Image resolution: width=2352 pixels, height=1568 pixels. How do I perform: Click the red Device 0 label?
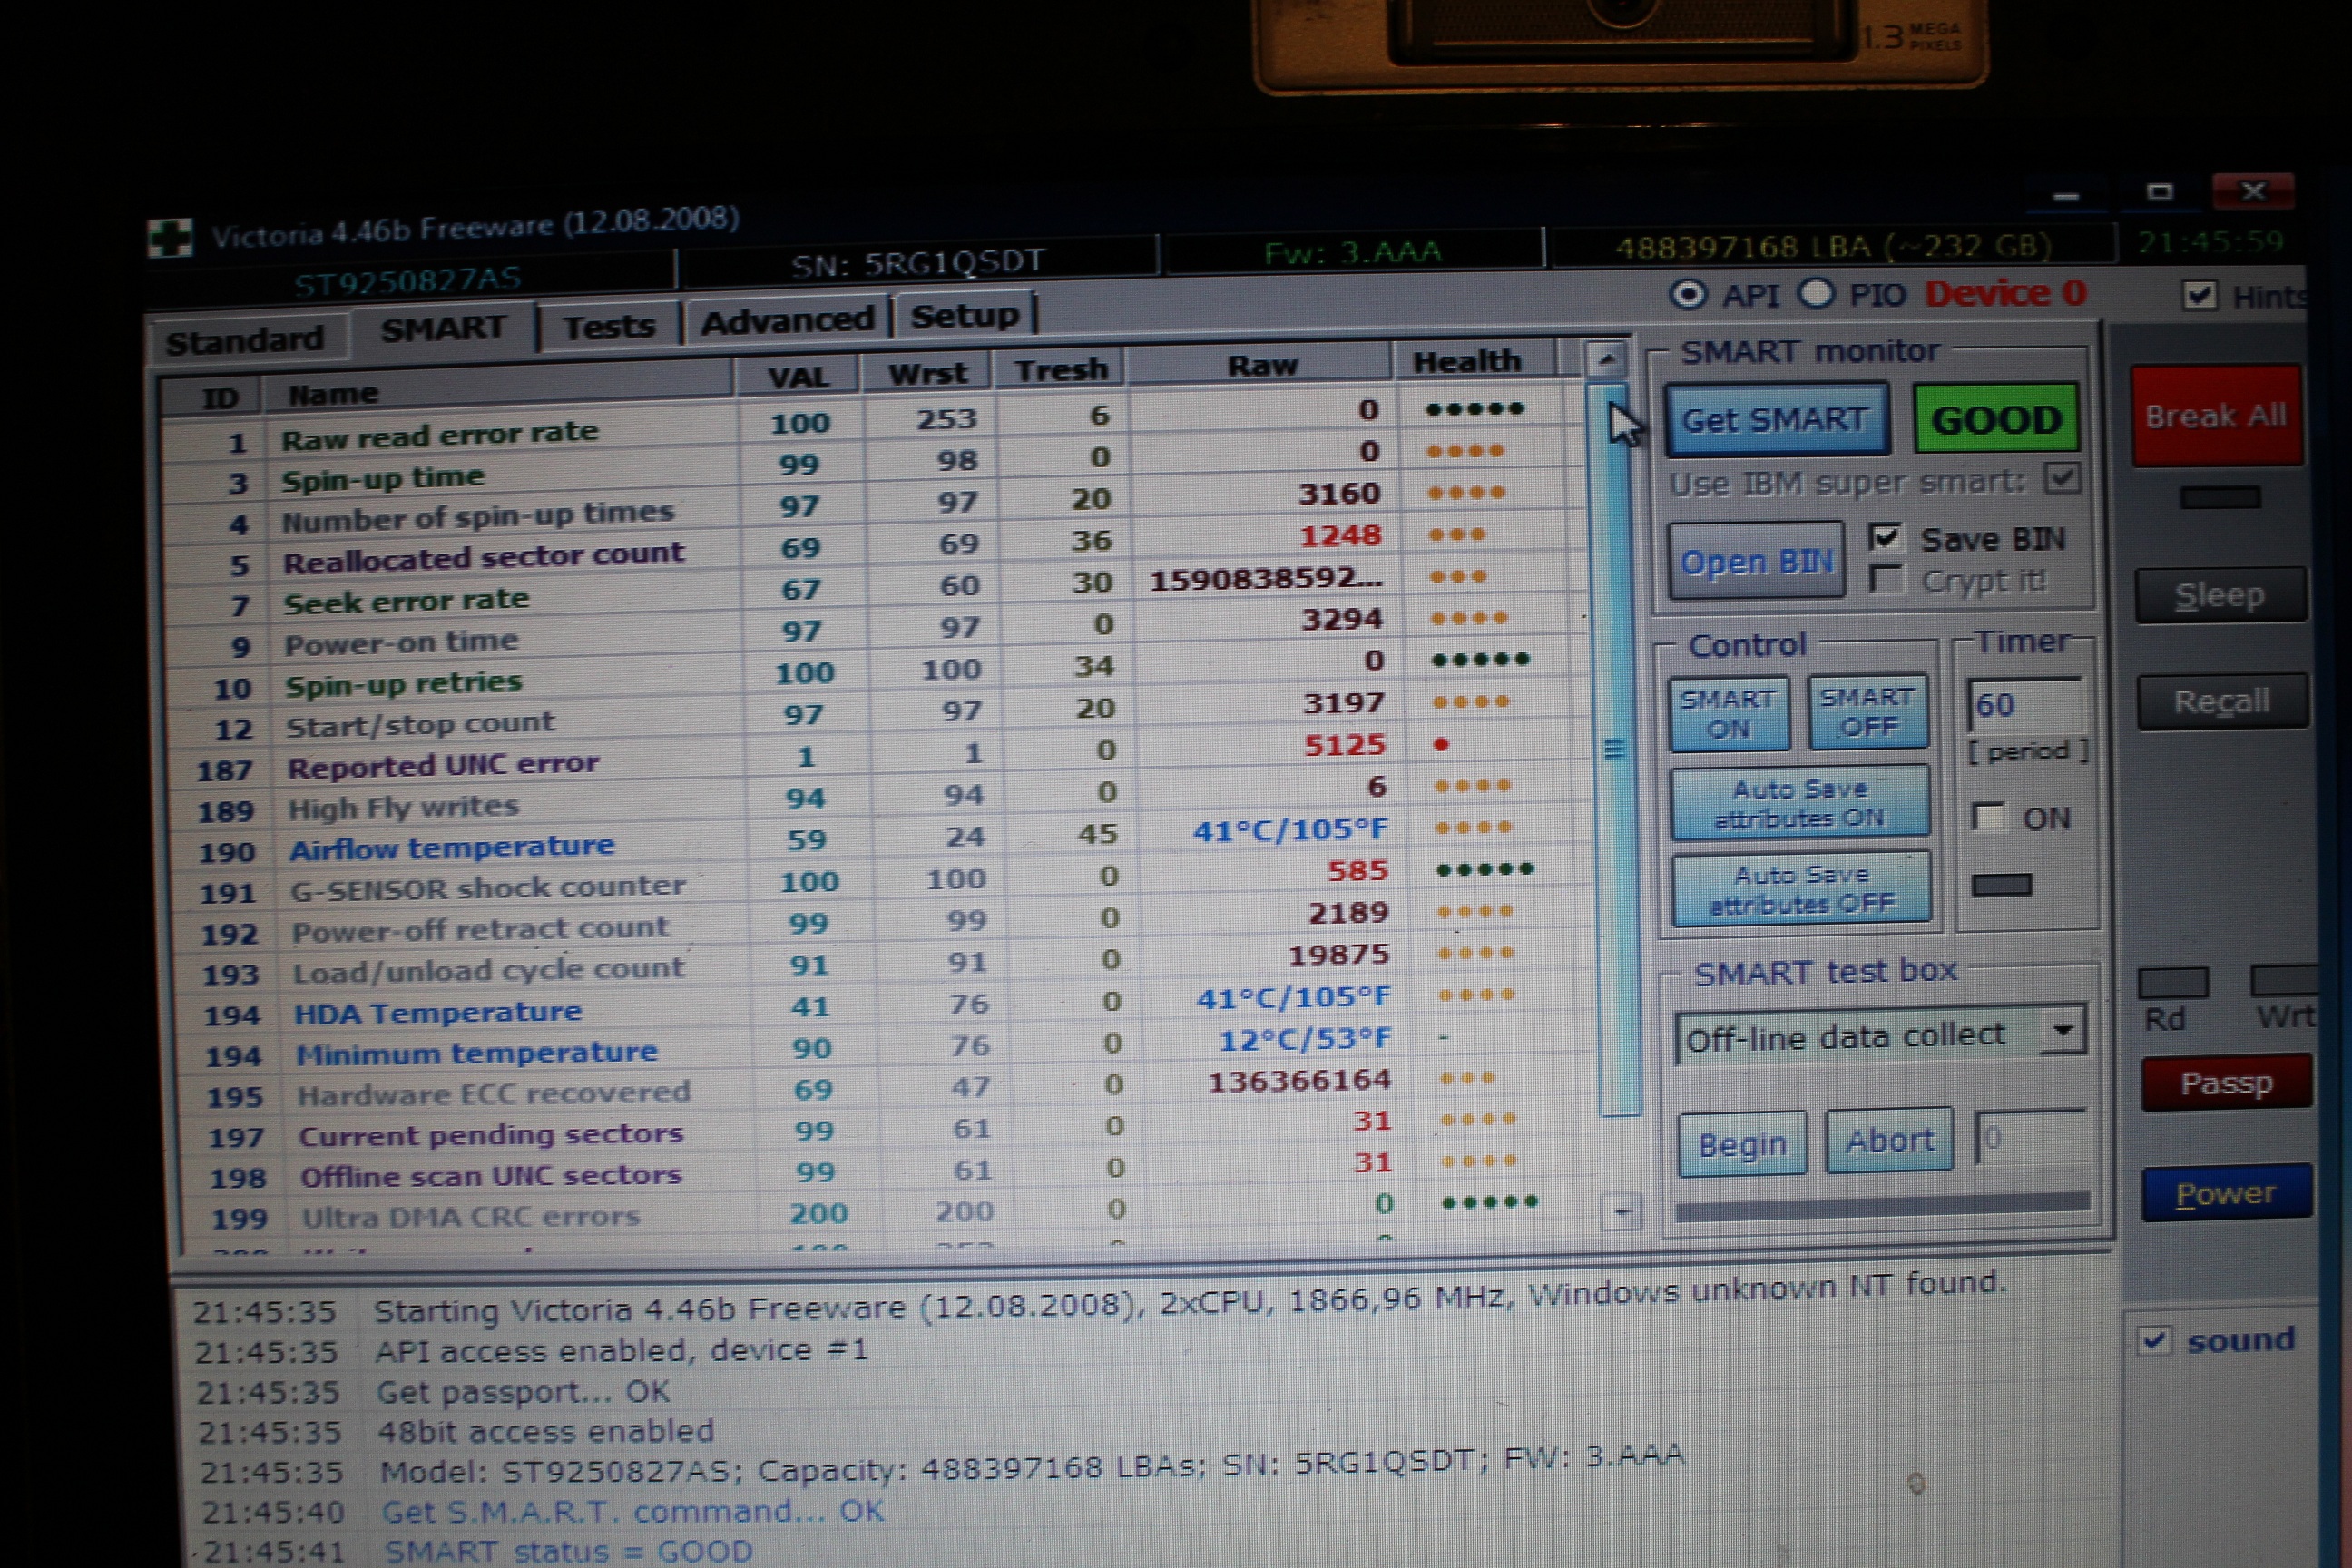[x=2005, y=293]
